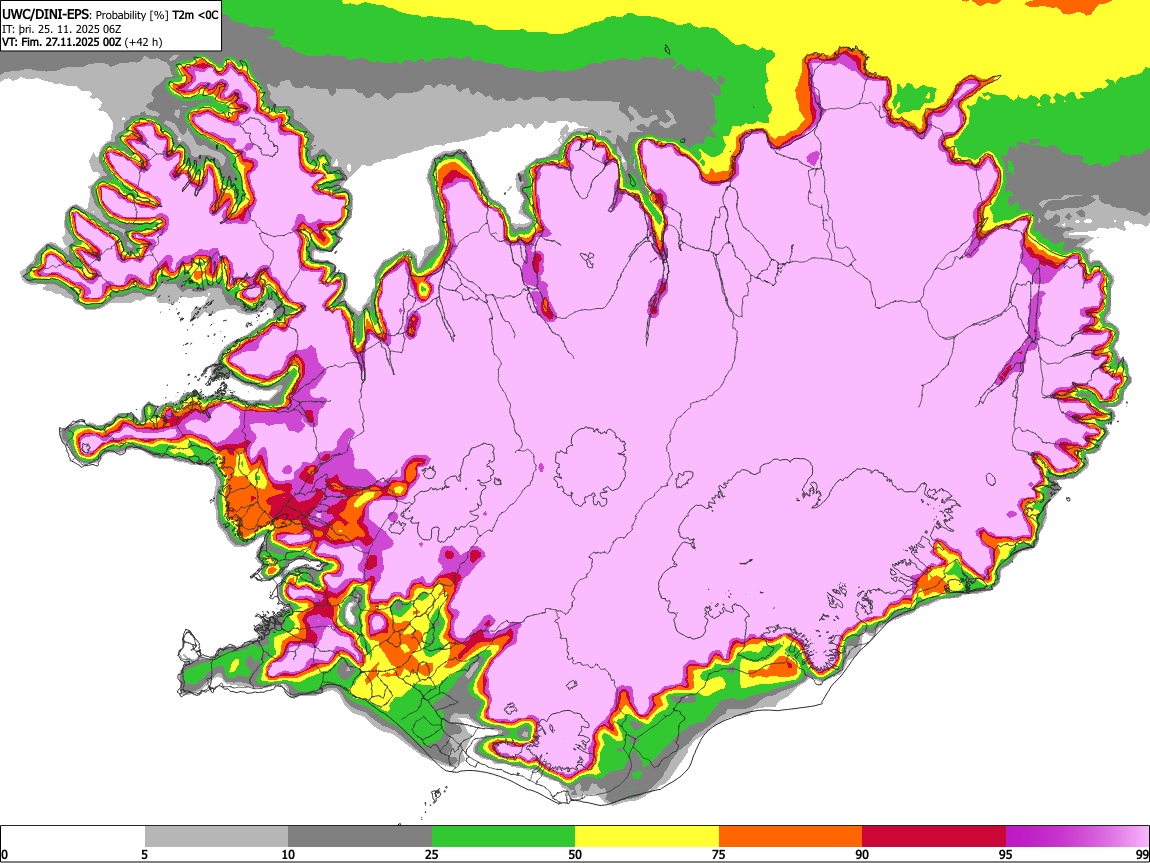Click the green 25-50% legend swatch
The image size is (1150, 863).
pos(503,836)
